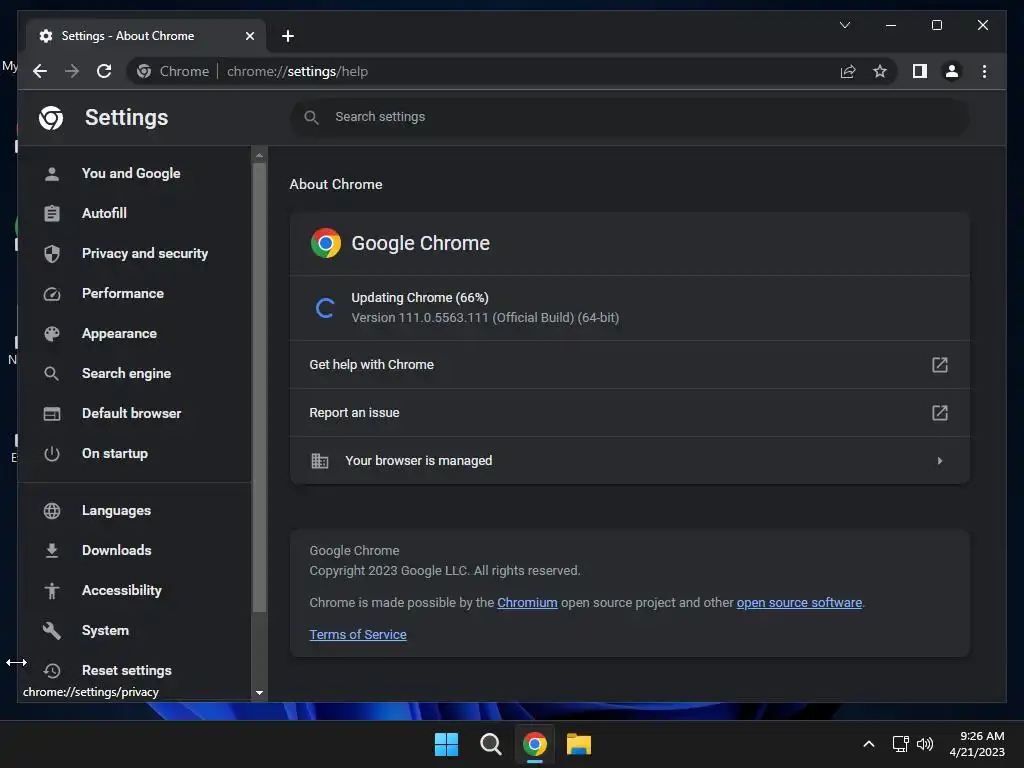Open the open source software link

(799, 603)
